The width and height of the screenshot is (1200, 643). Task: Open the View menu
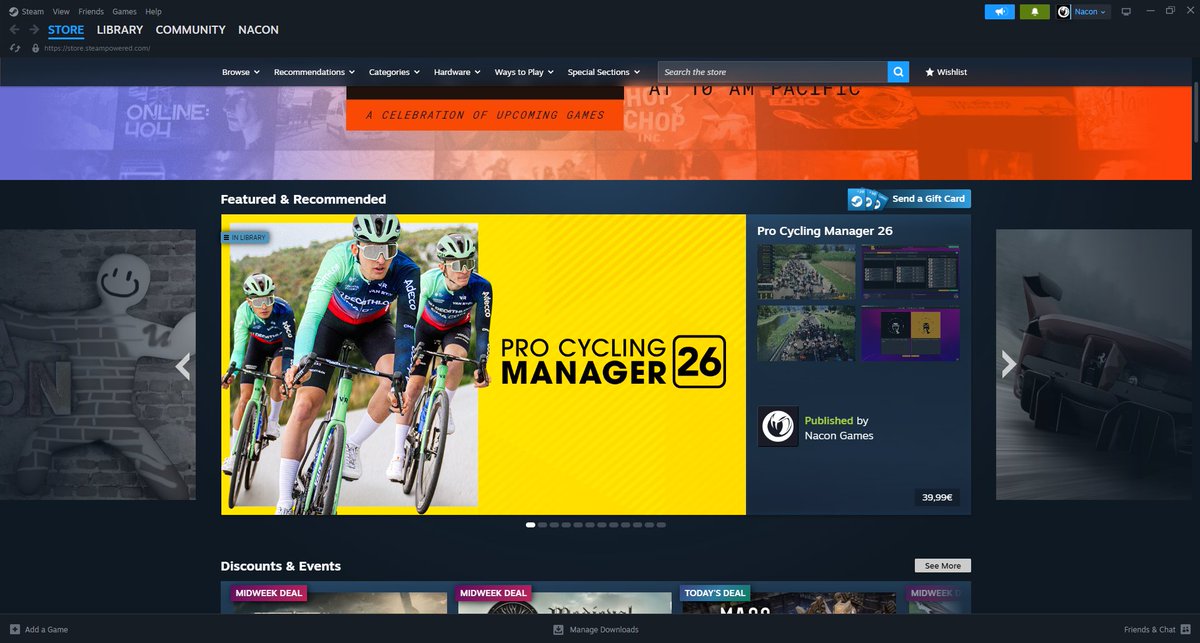pos(61,12)
